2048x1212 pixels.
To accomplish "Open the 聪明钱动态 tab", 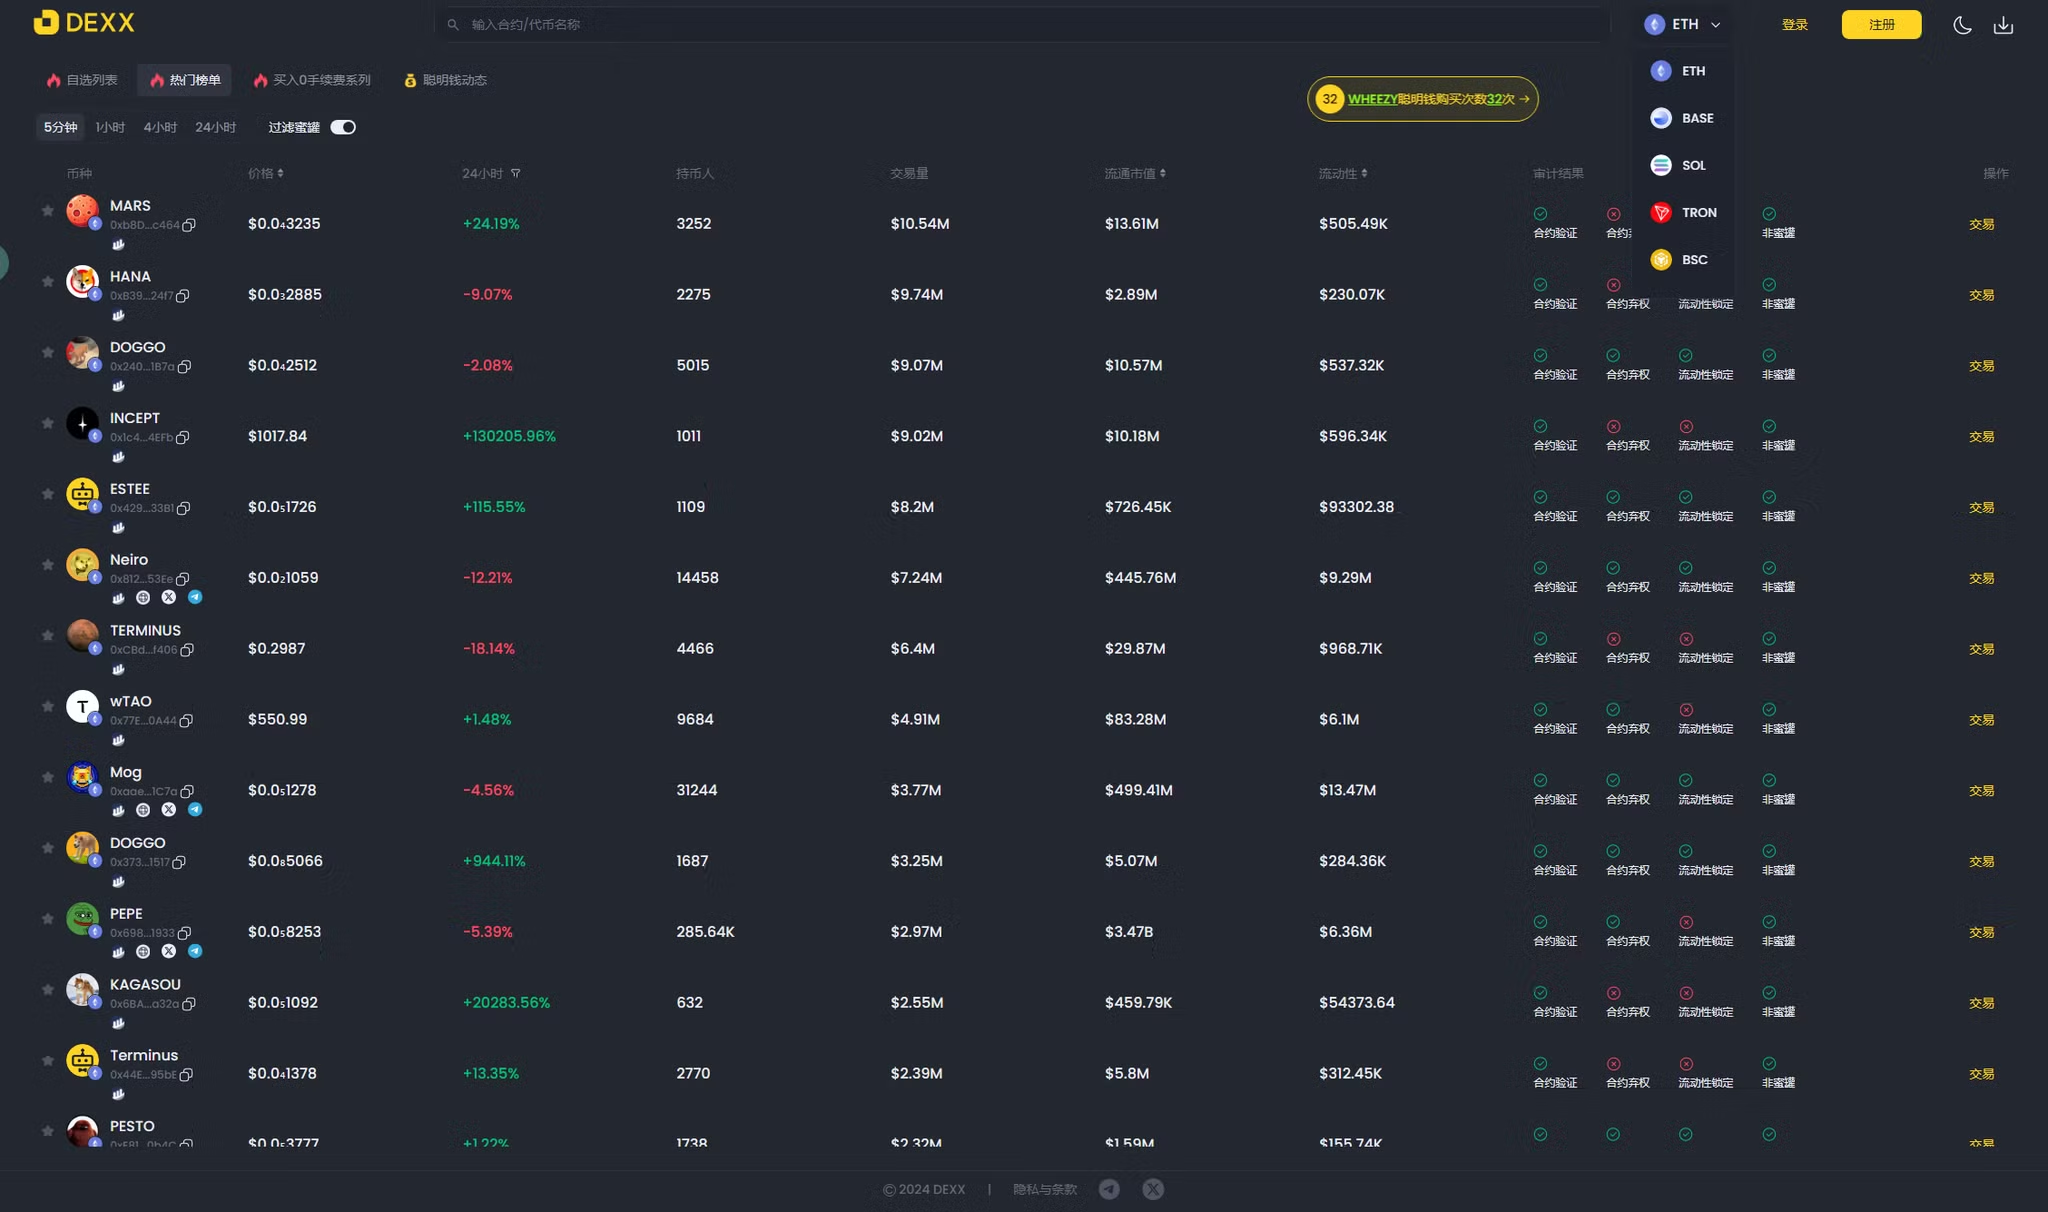I will point(445,80).
